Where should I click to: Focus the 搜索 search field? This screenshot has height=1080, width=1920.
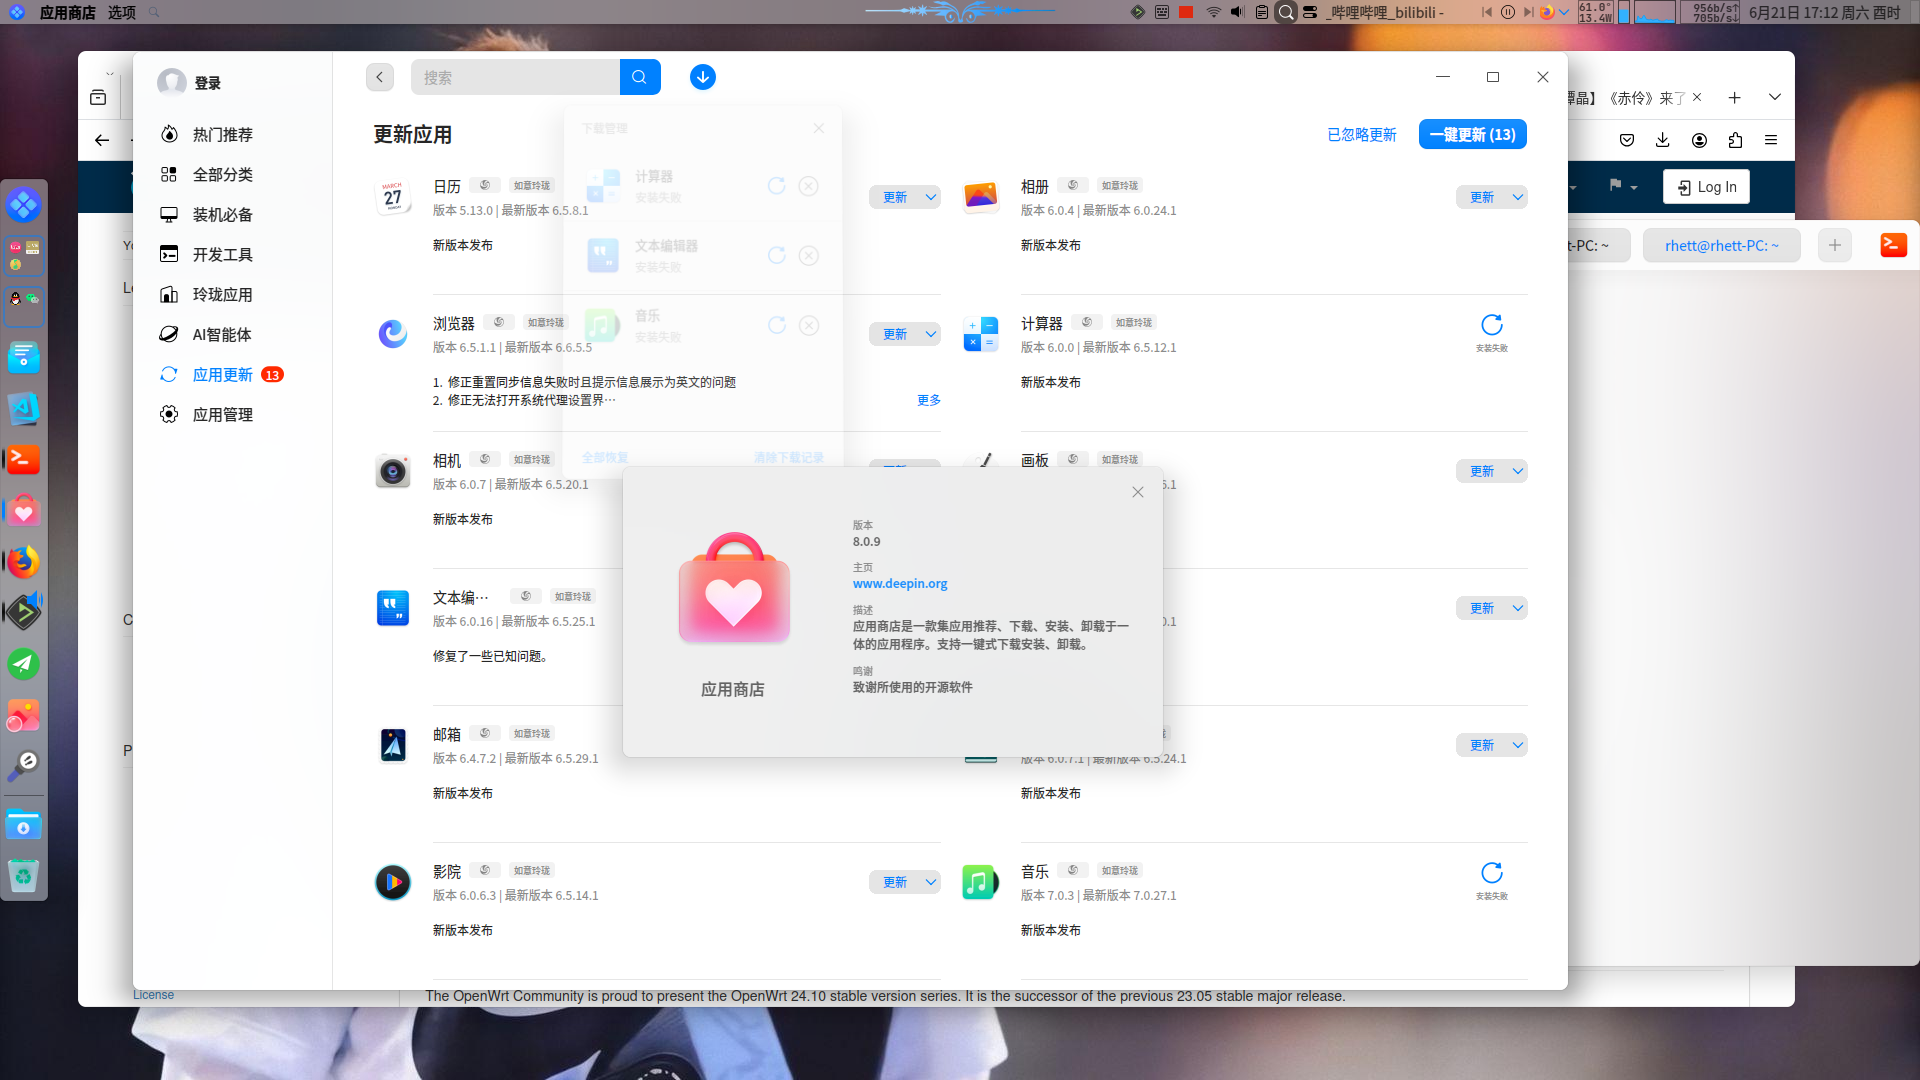(515, 77)
